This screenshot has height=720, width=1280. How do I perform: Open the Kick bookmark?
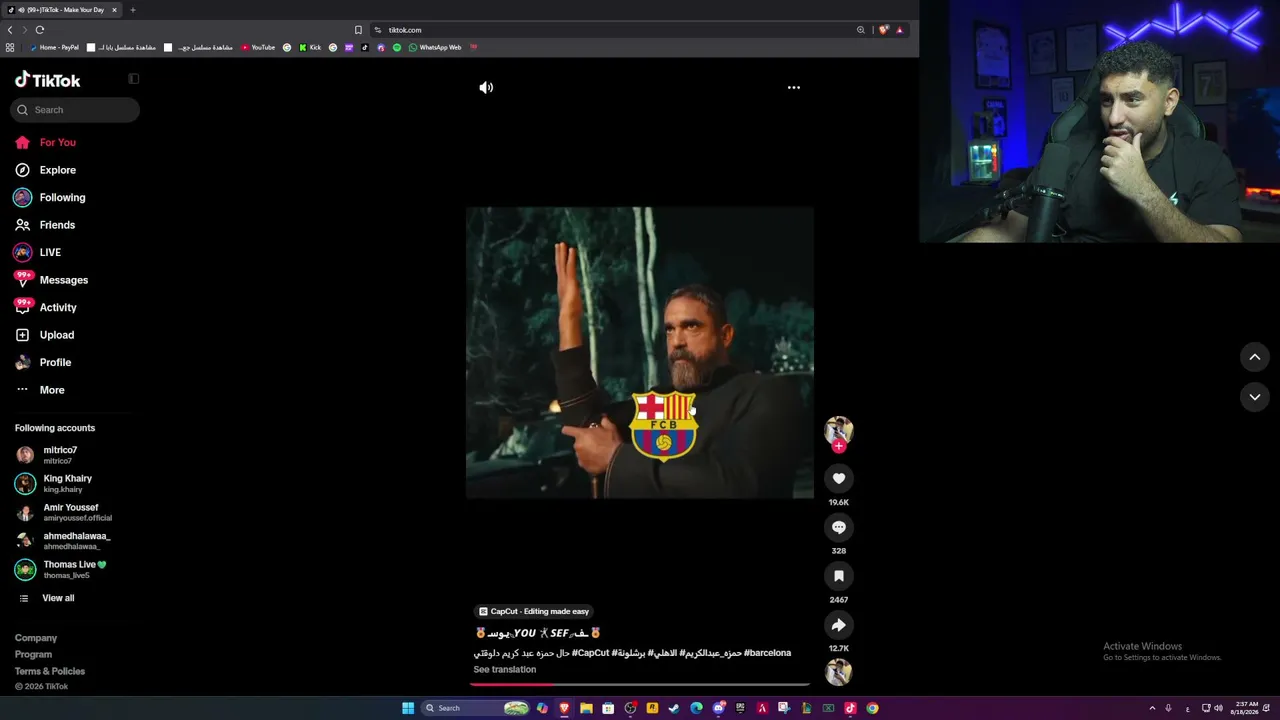[310, 47]
